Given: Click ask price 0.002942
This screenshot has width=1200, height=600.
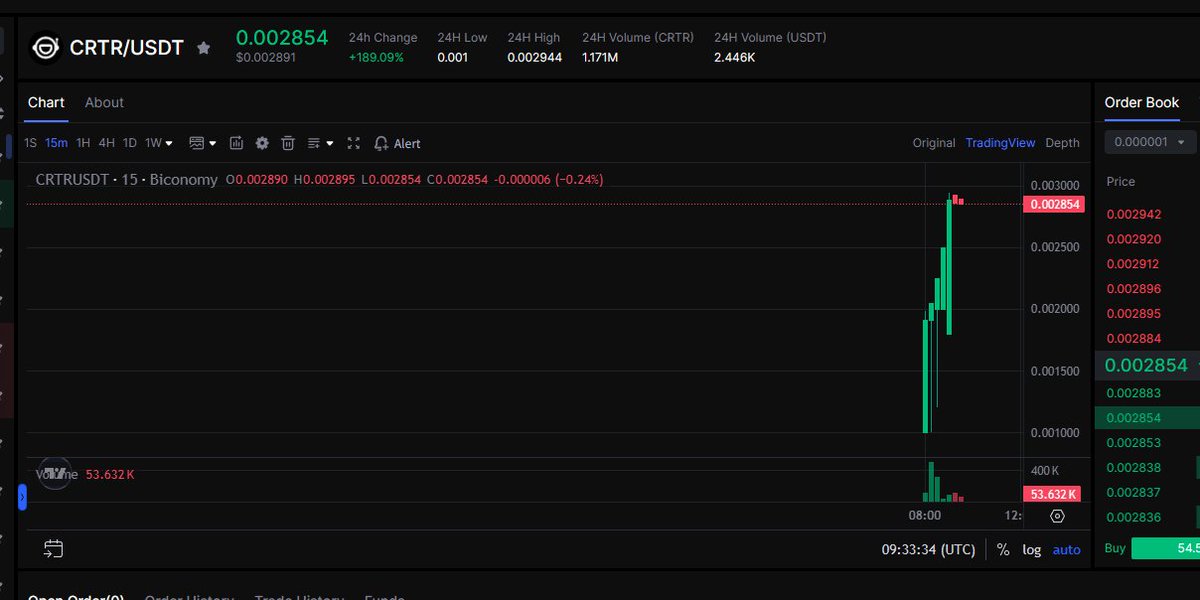Looking at the screenshot, I should (1134, 214).
